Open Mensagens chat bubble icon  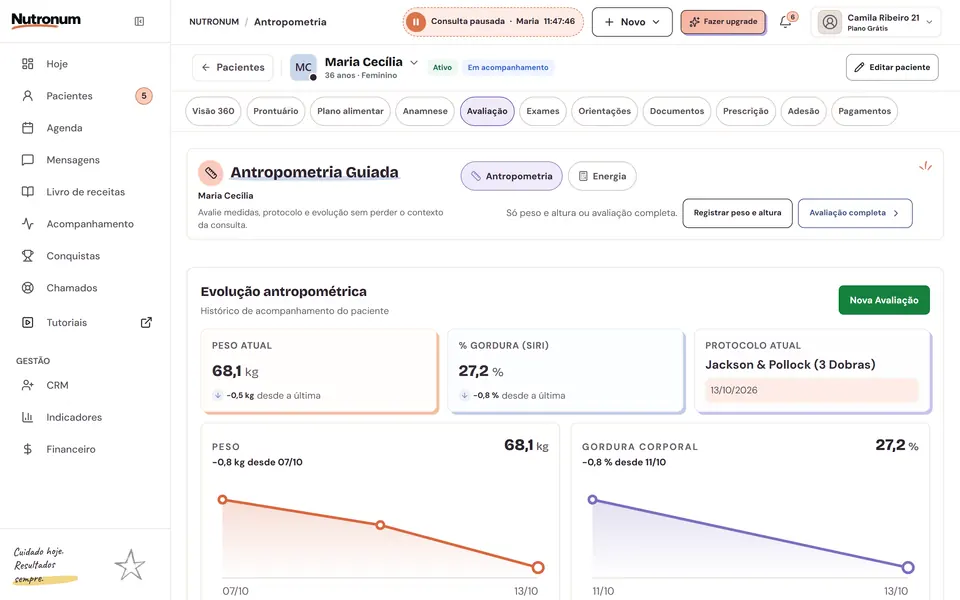tap(28, 160)
